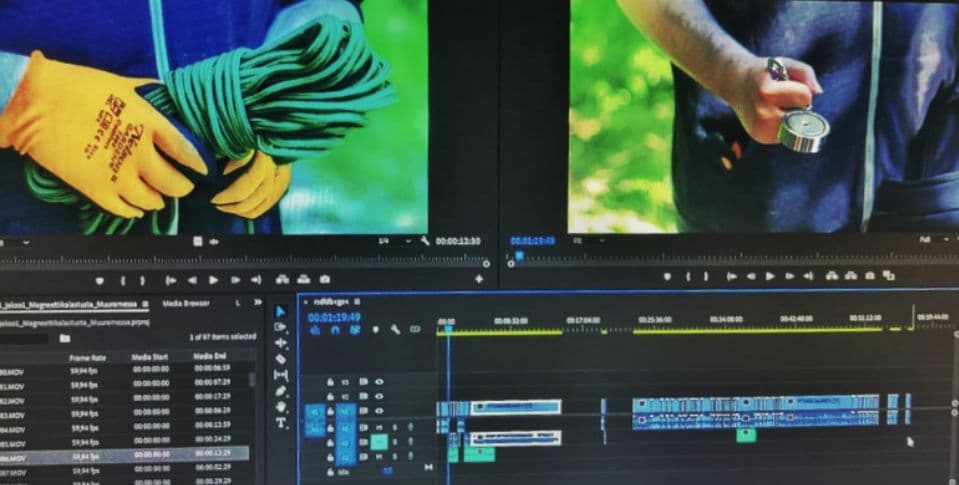This screenshot has width=959, height=485.
Task: Expand the project panel overflow chevrons
Action: [258, 302]
